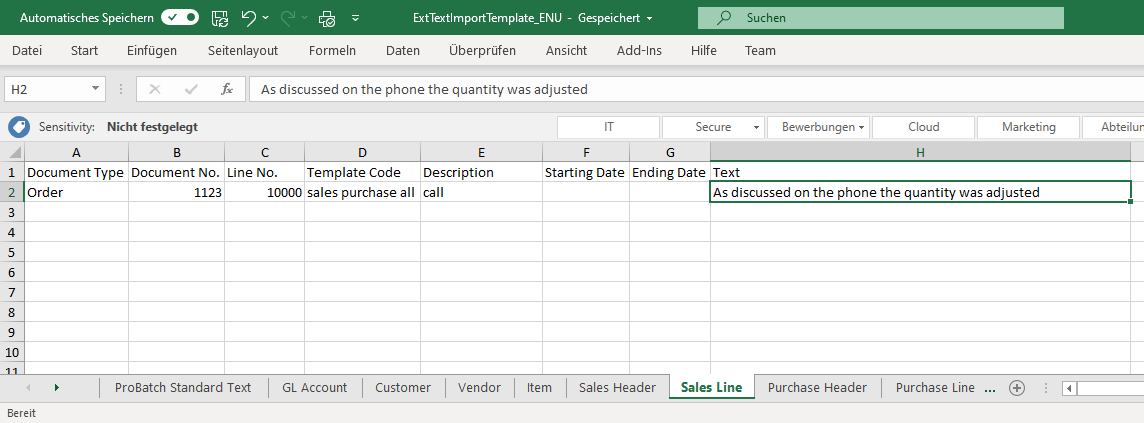This screenshot has height=423, width=1144.
Task: Open the Gespeichert file status dropdown
Action: (x=615, y=18)
